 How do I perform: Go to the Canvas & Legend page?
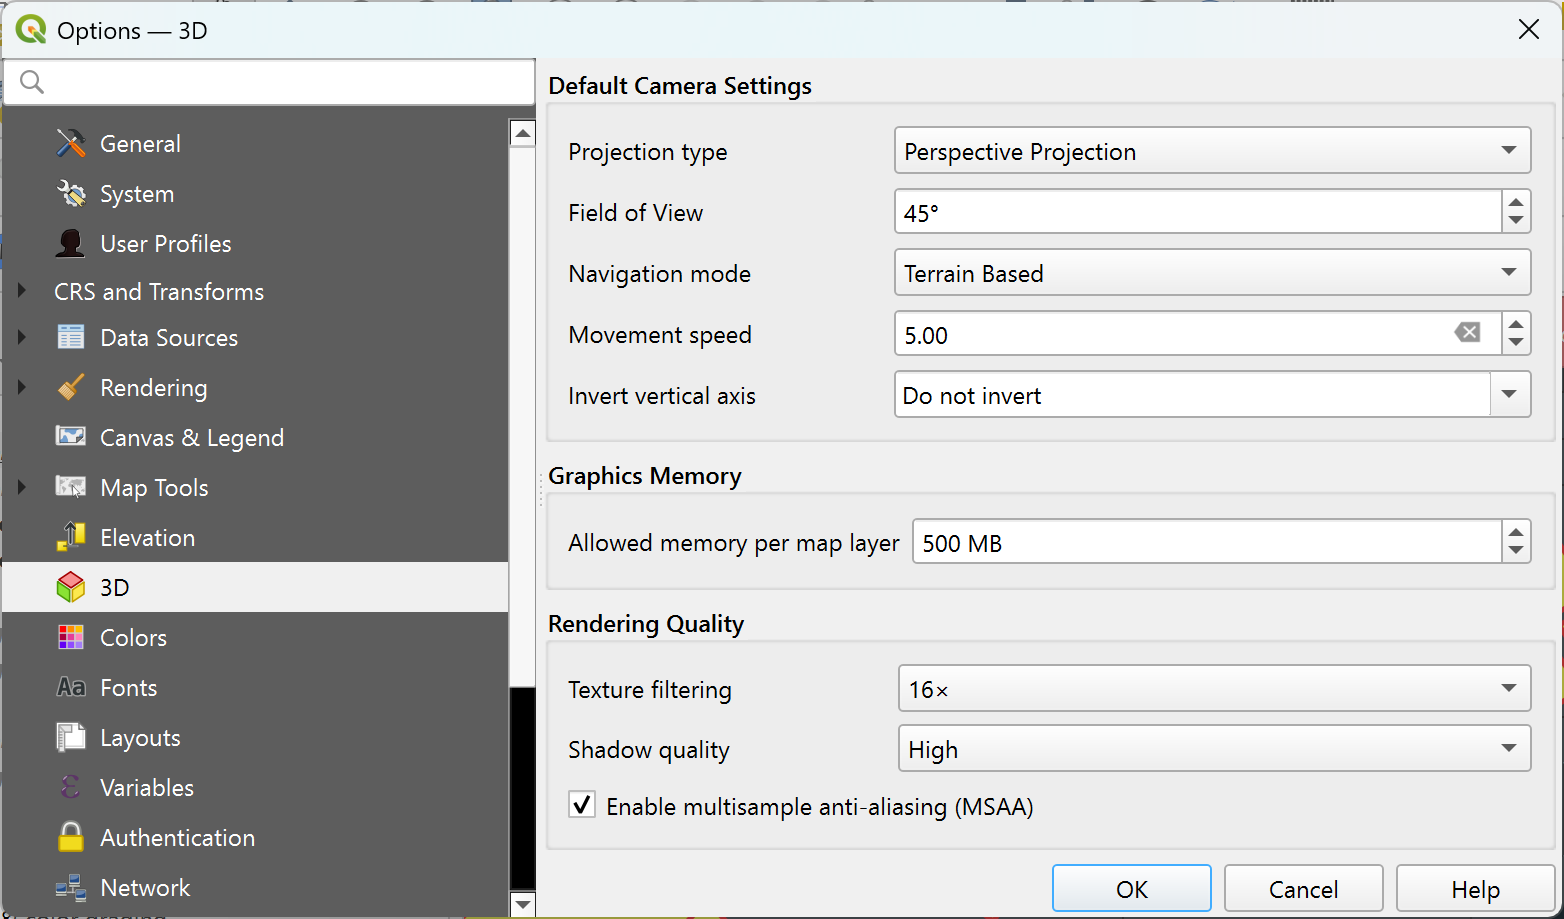255,437
